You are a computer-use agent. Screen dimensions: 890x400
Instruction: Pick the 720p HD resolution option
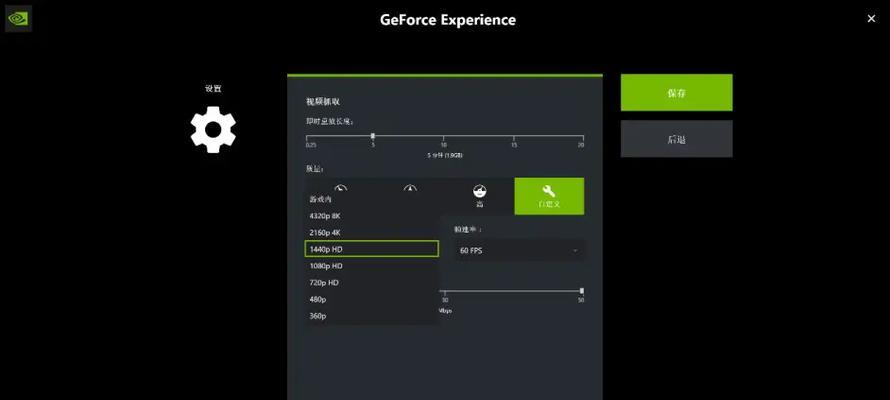point(372,283)
